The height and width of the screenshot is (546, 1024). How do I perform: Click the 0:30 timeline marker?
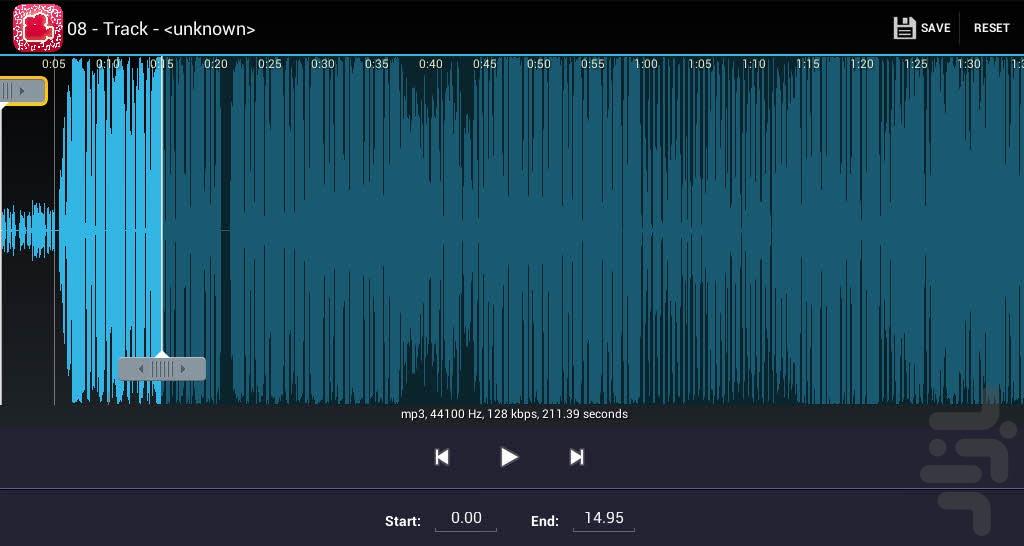tap(323, 64)
